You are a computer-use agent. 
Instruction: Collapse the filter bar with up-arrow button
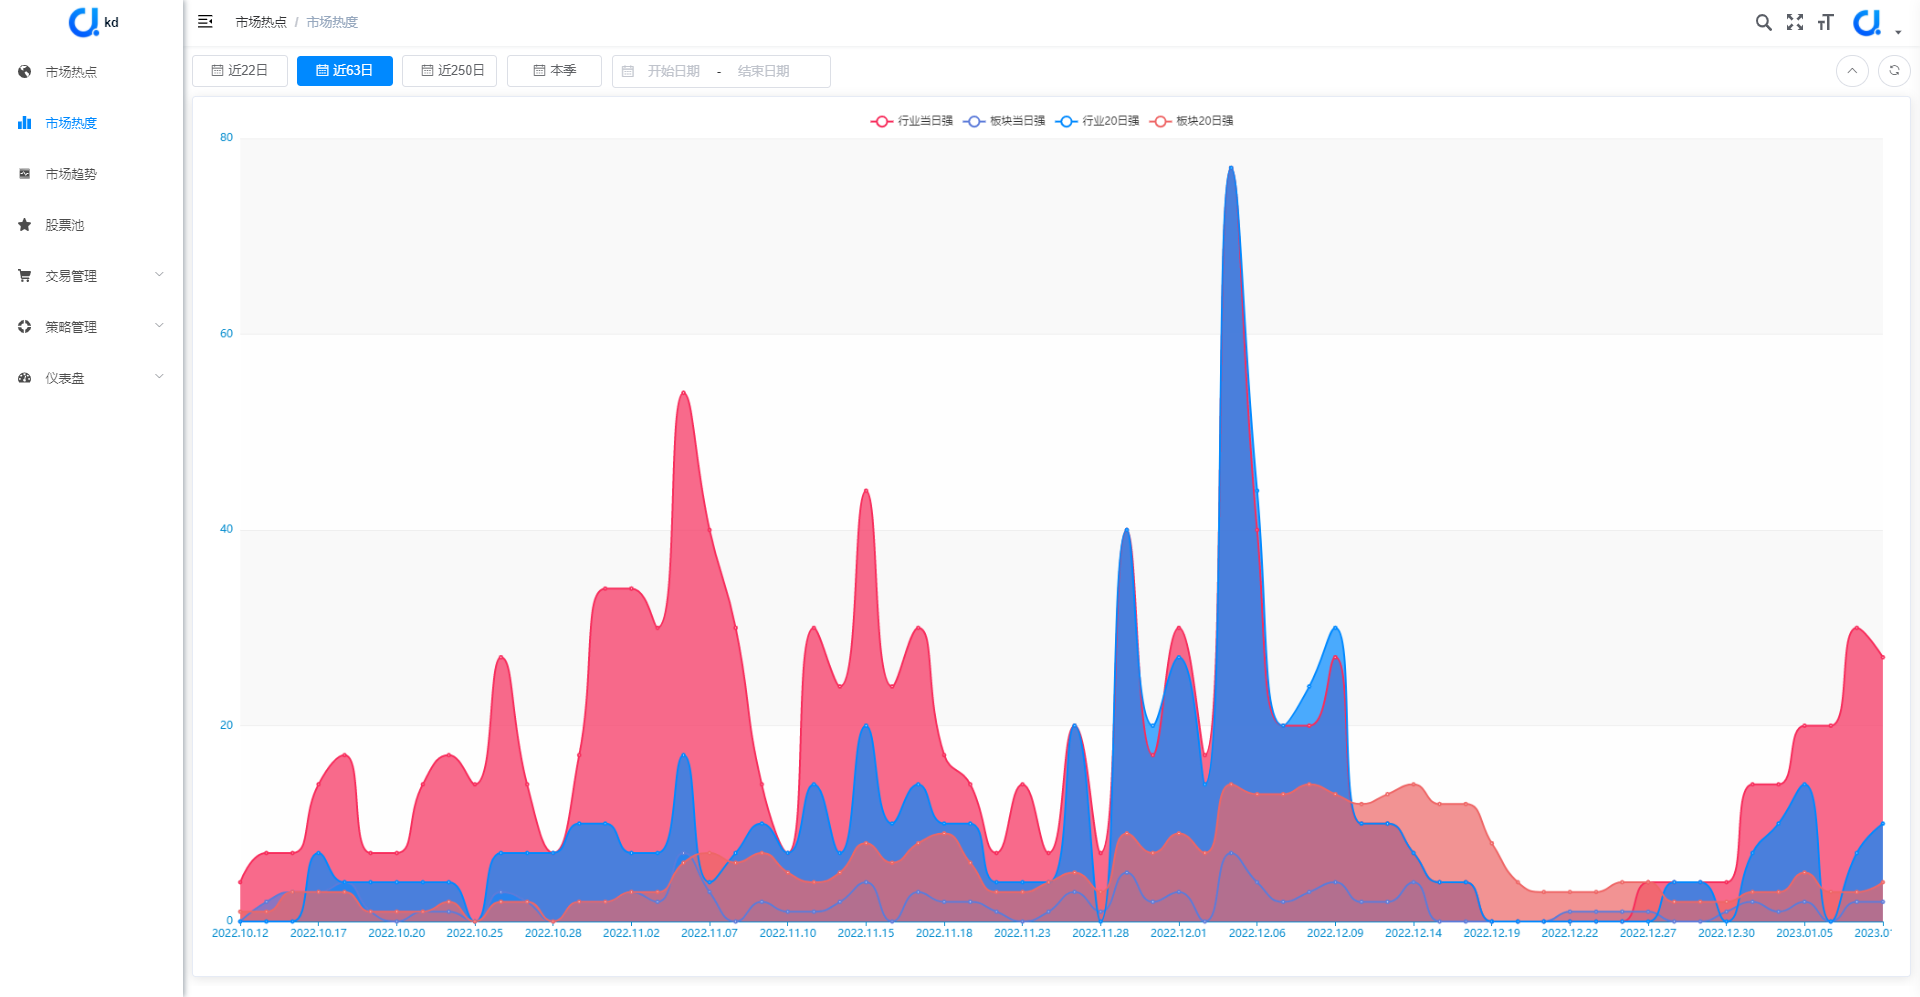[1852, 71]
